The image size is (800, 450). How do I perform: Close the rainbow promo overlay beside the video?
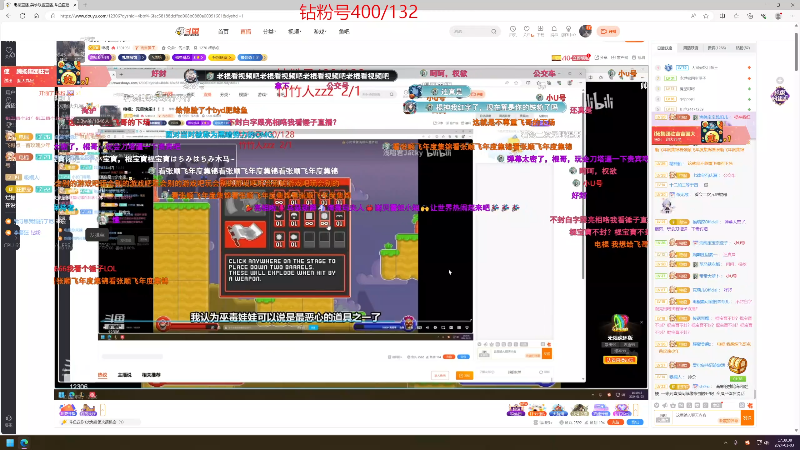click(641, 322)
